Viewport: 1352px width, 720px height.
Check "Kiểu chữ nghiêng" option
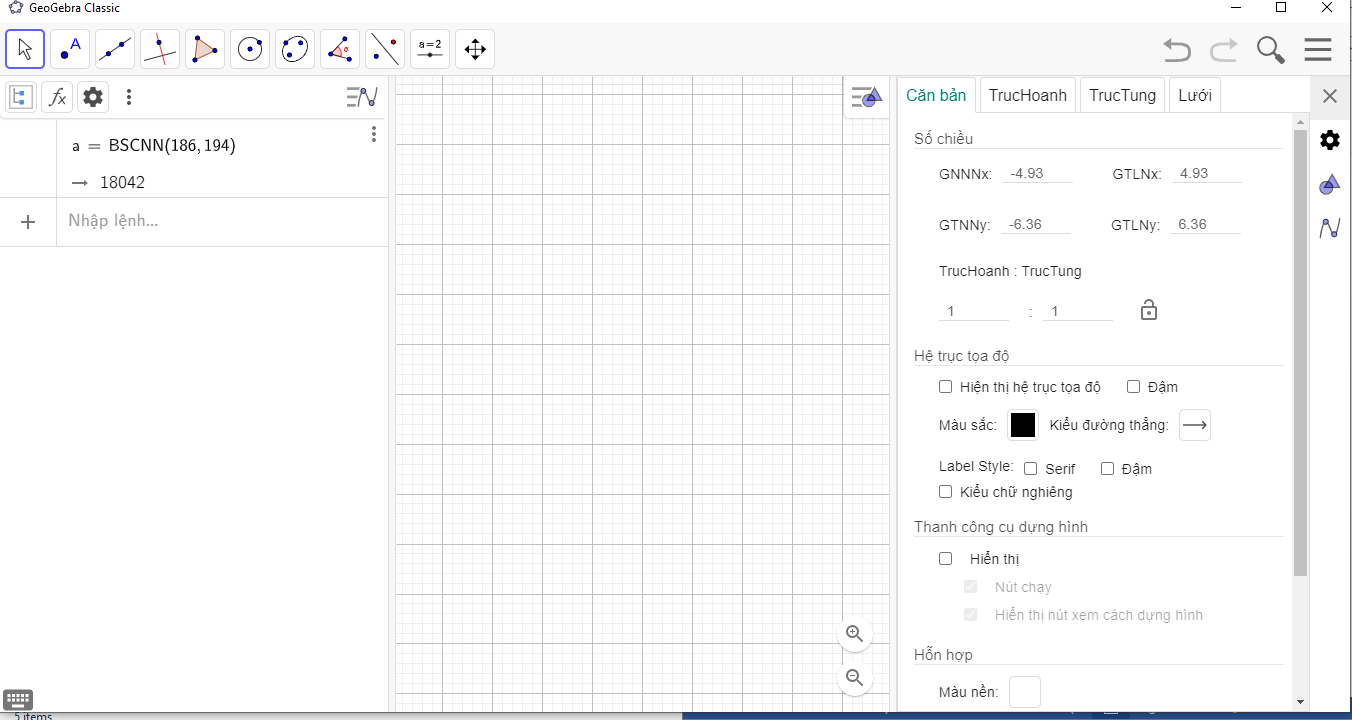946,492
